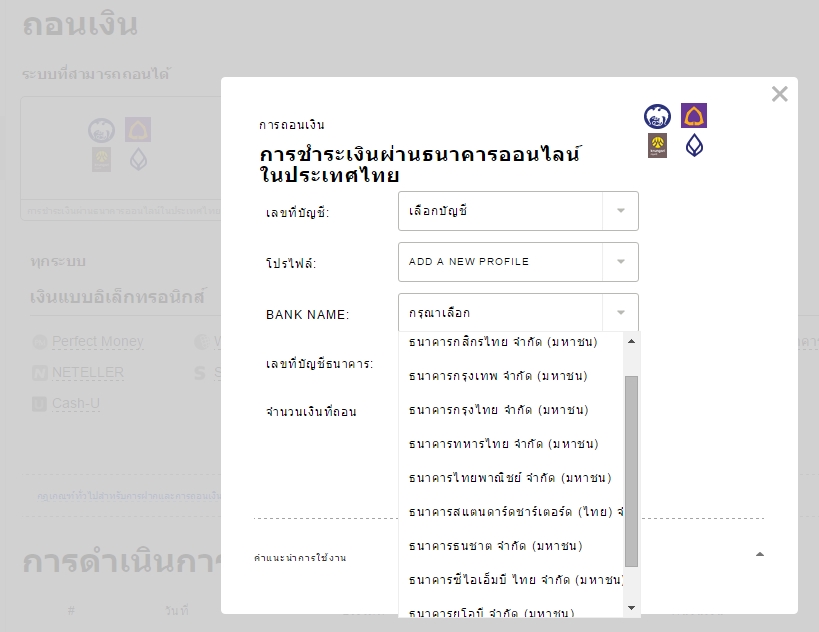Click the Perfect Money icon in background page

[x=40, y=342]
